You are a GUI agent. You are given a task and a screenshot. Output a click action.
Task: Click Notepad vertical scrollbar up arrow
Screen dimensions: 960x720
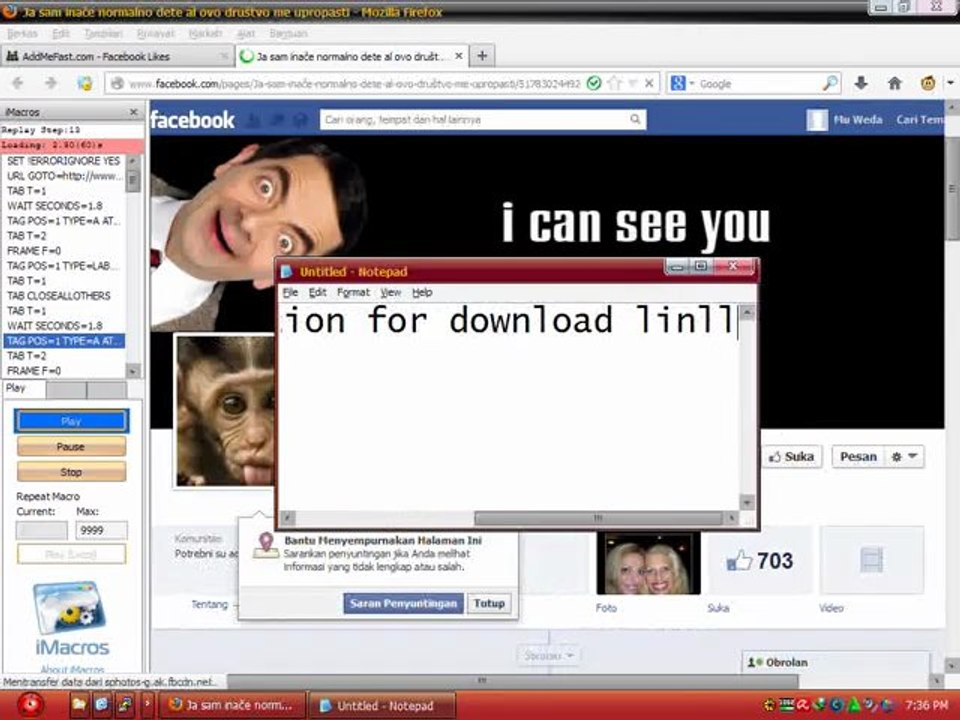[x=747, y=313]
